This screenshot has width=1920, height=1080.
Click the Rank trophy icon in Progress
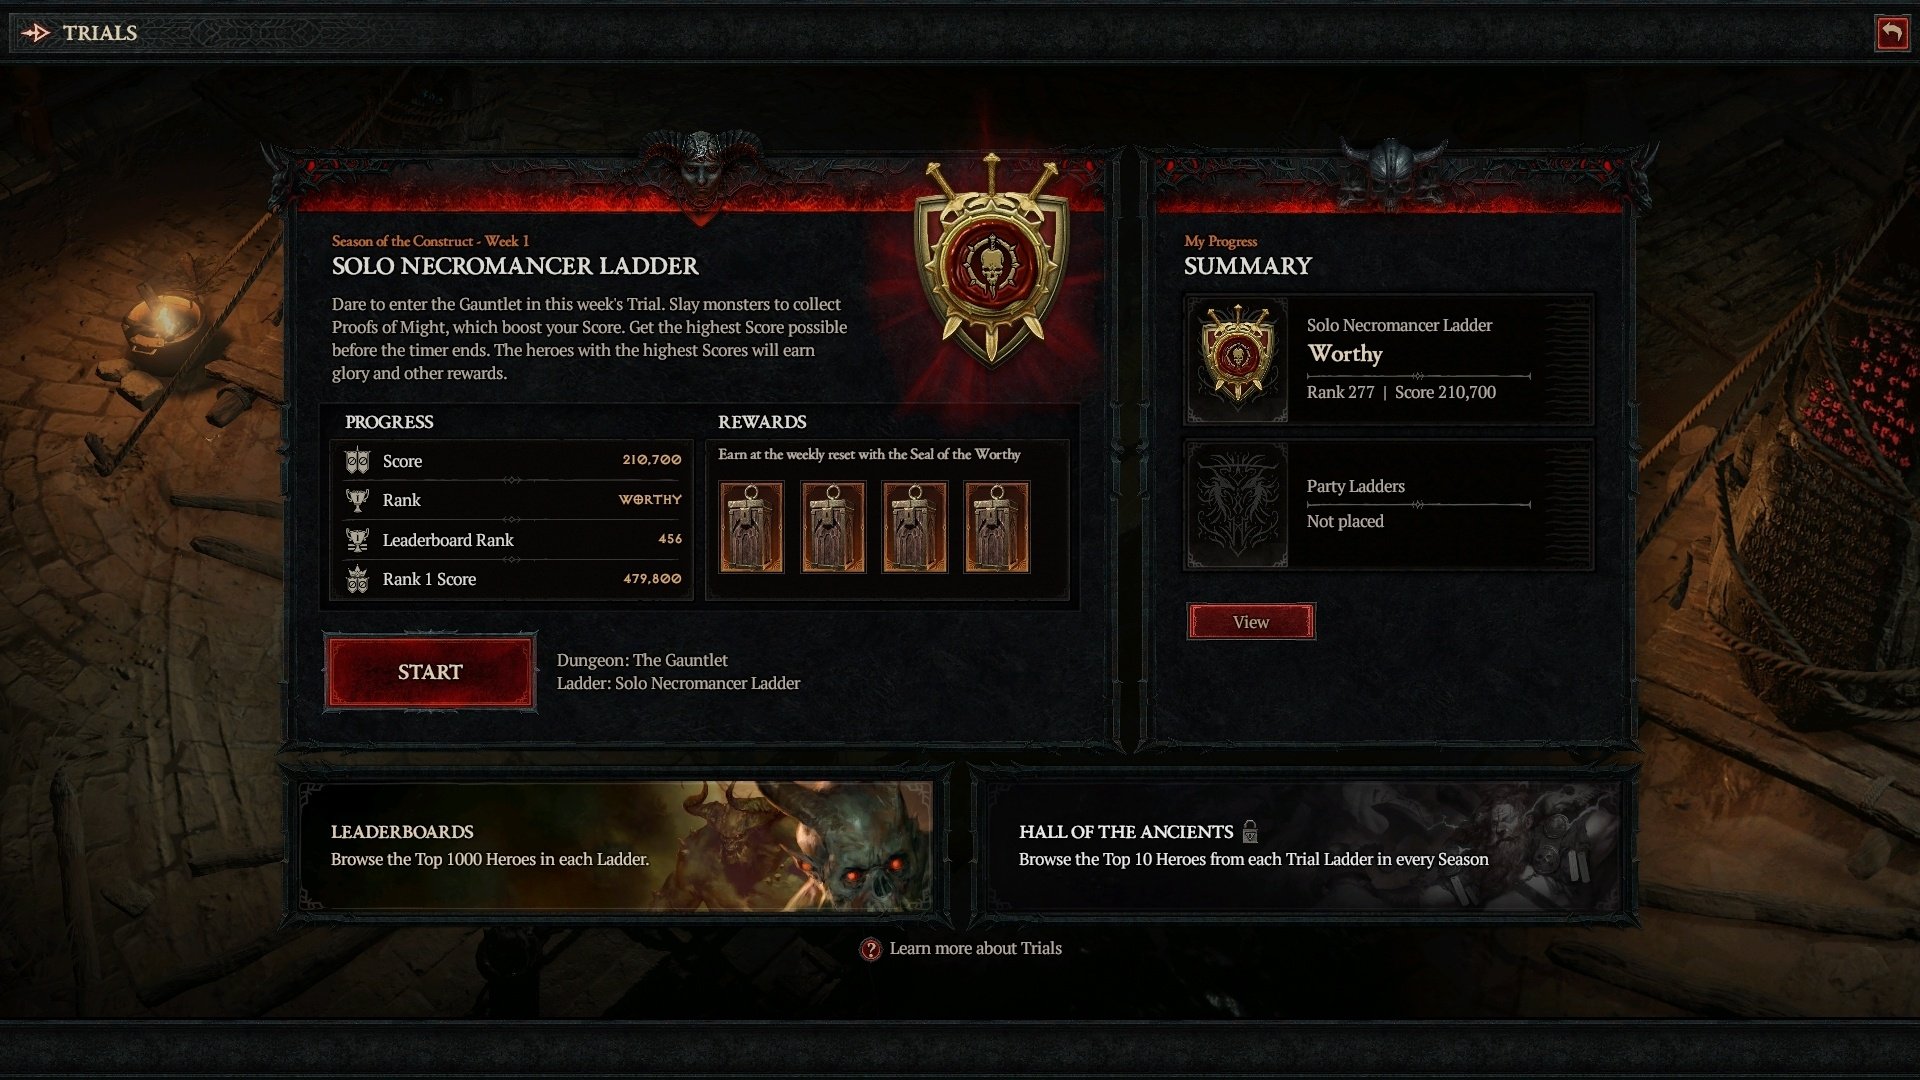[356, 498]
